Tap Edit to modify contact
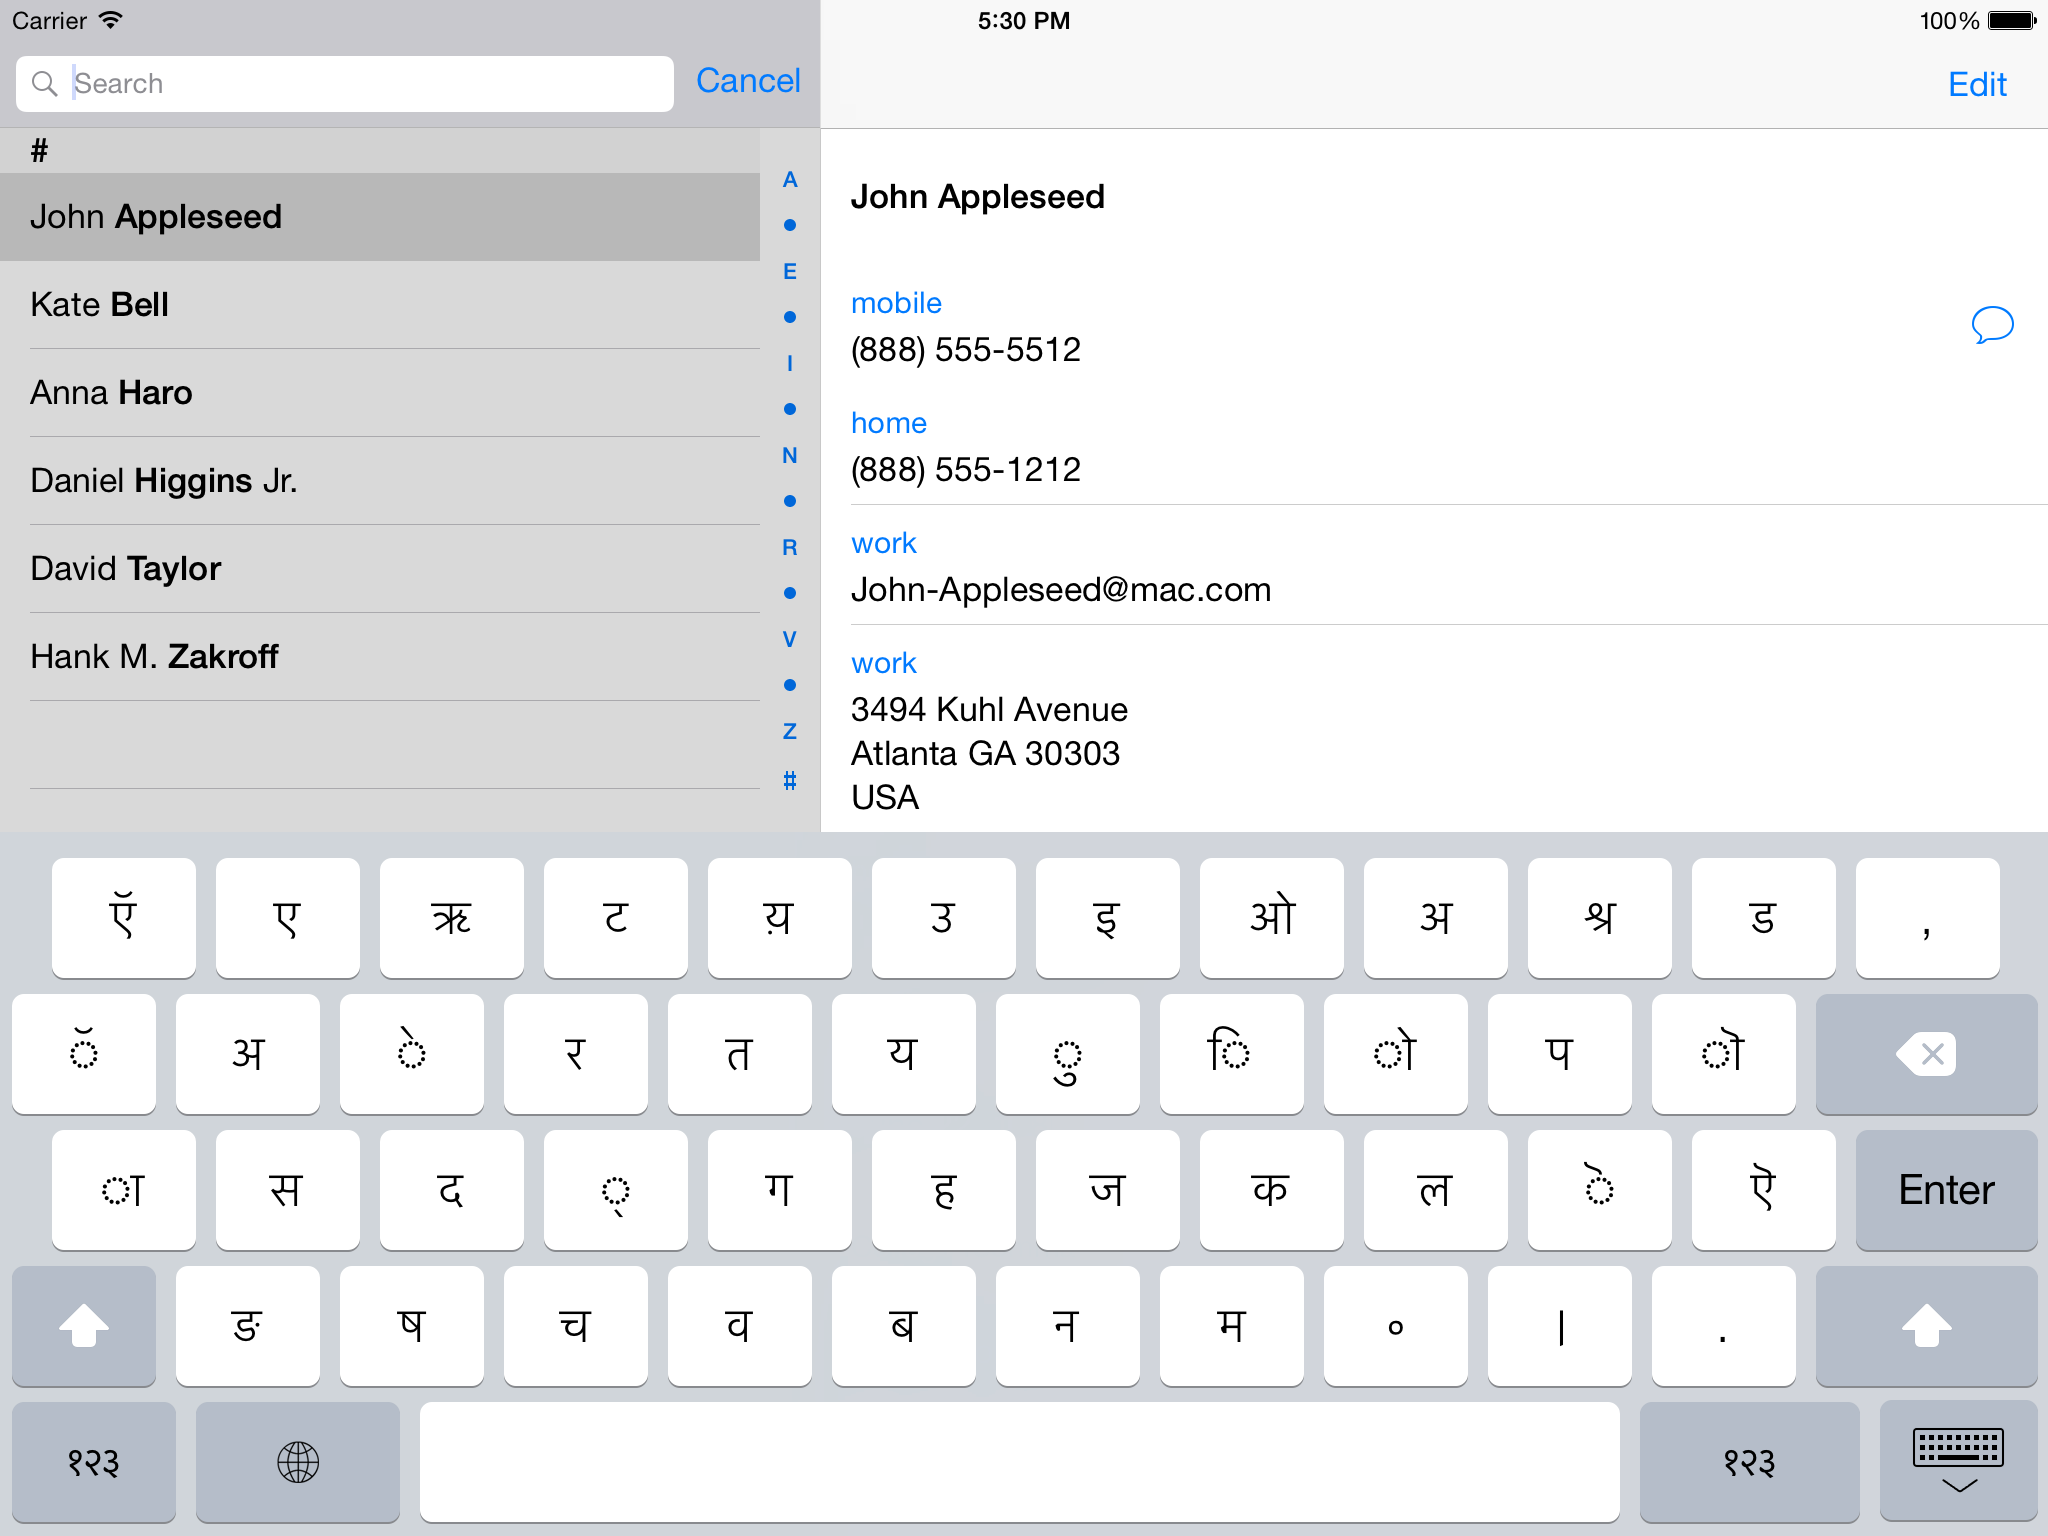This screenshot has width=2048, height=1536. pyautogui.click(x=1977, y=84)
